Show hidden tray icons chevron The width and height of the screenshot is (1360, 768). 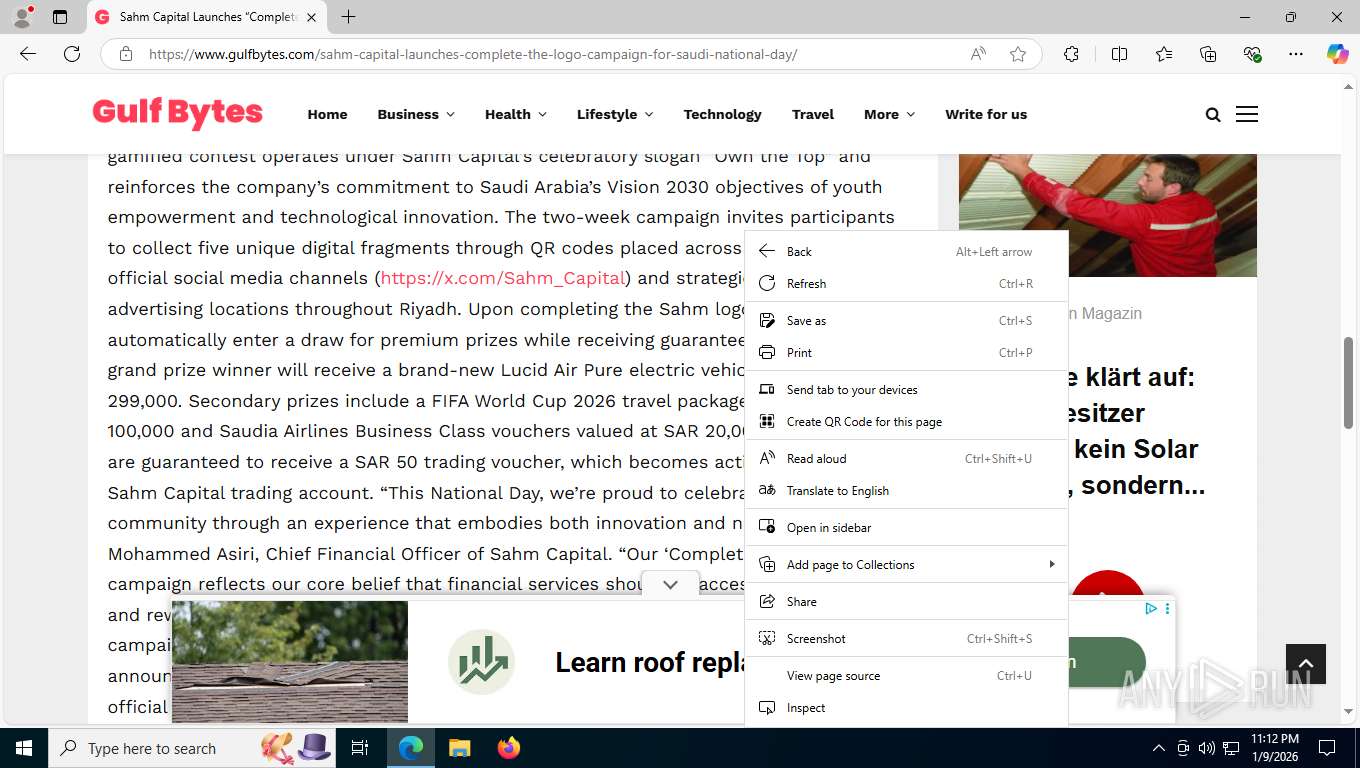pos(1159,748)
